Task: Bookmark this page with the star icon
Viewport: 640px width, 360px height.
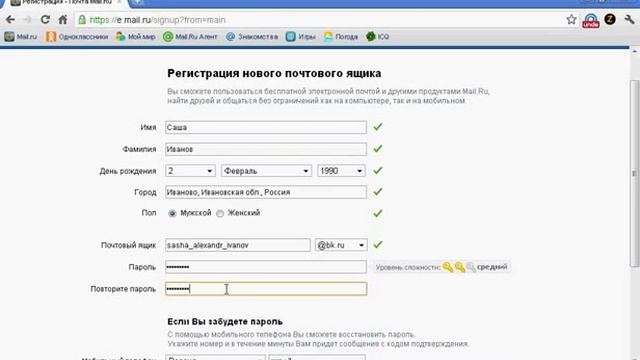Action: (x=571, y=19)
